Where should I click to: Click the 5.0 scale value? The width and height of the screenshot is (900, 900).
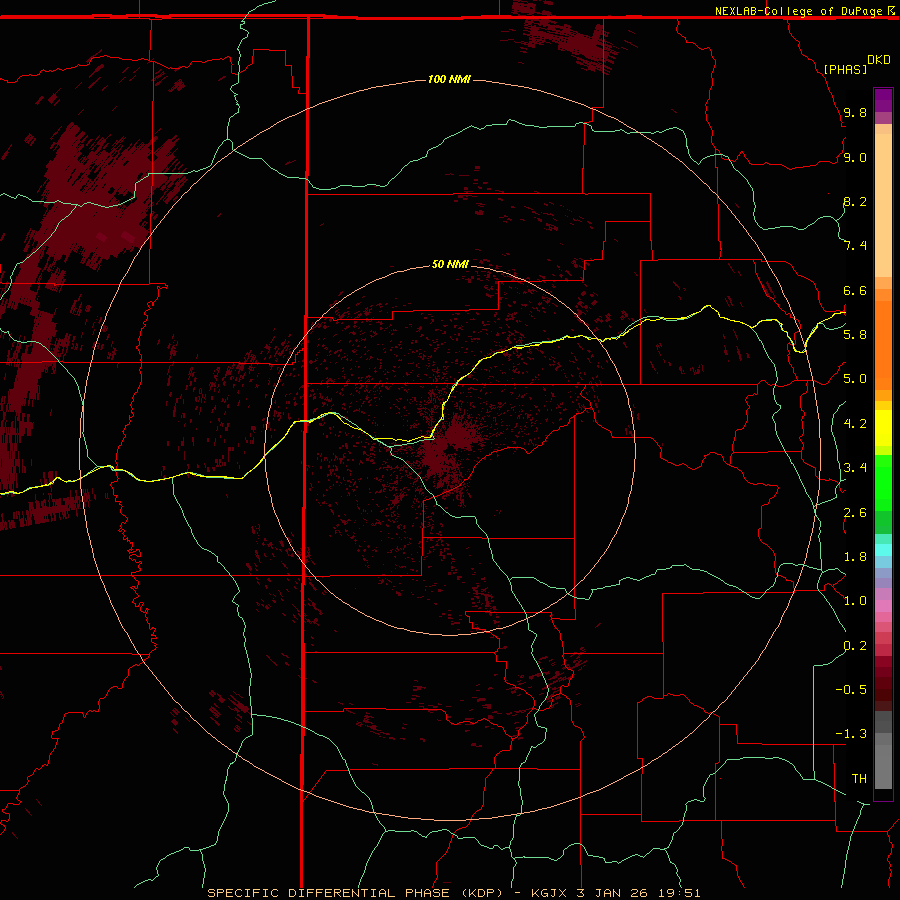coord(855,379)
